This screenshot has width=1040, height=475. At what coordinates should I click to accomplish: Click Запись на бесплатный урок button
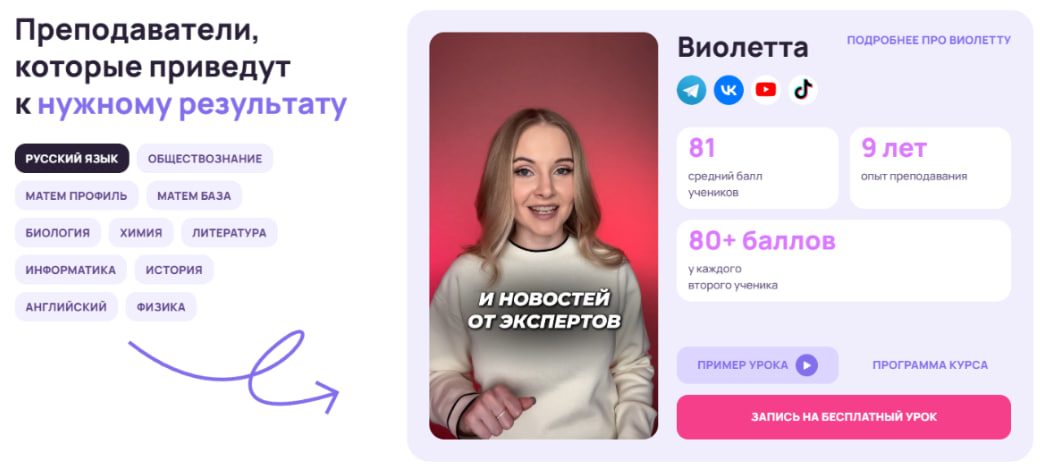click(844, 417)
